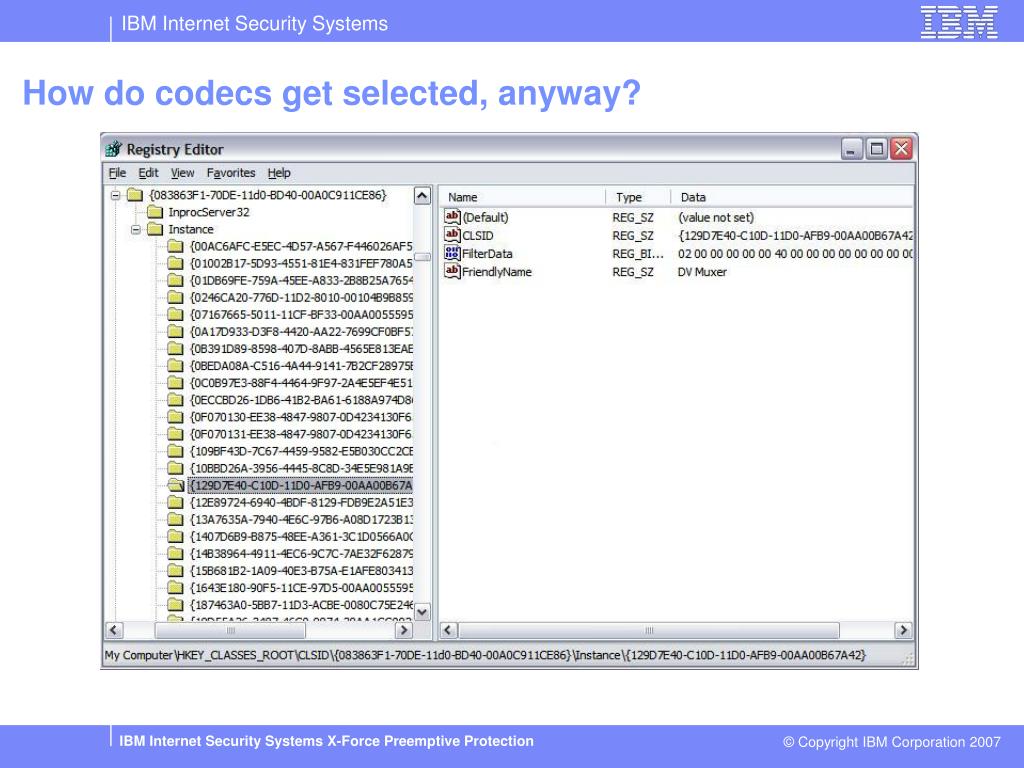This screenshot has width=1024, height=768.
Task: Click the FriendlyName string value icon
Action: [452, 272]
